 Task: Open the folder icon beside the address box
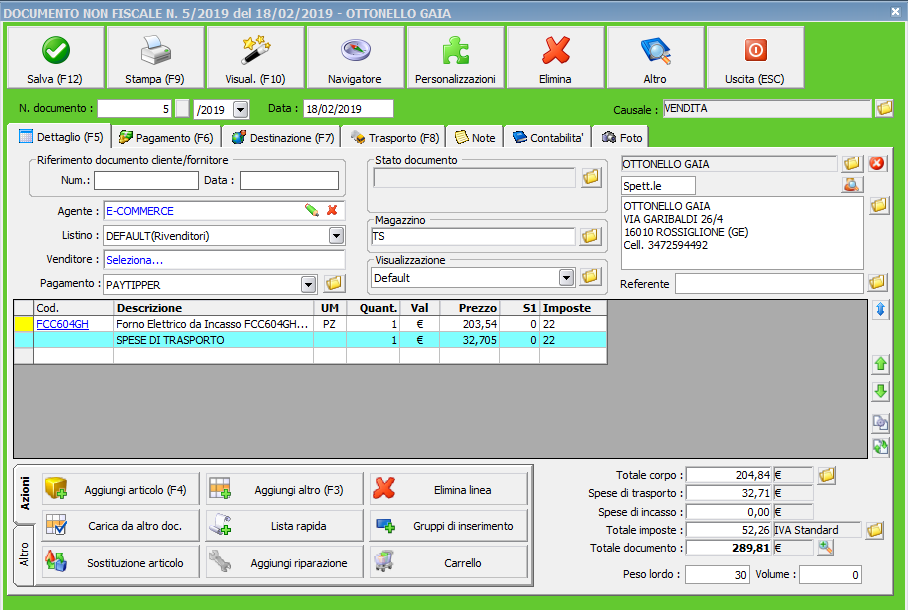[878, 205]
